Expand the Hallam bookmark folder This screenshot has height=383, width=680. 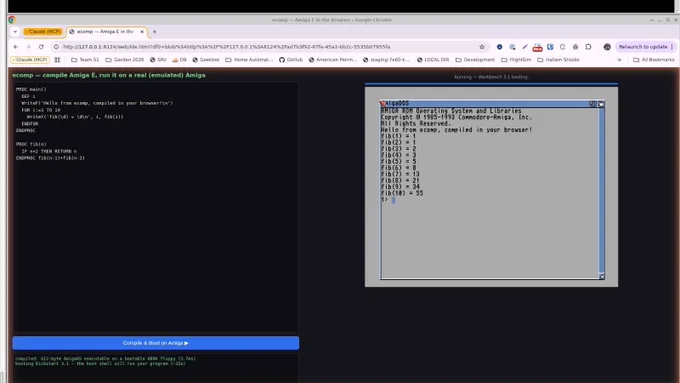558,60
